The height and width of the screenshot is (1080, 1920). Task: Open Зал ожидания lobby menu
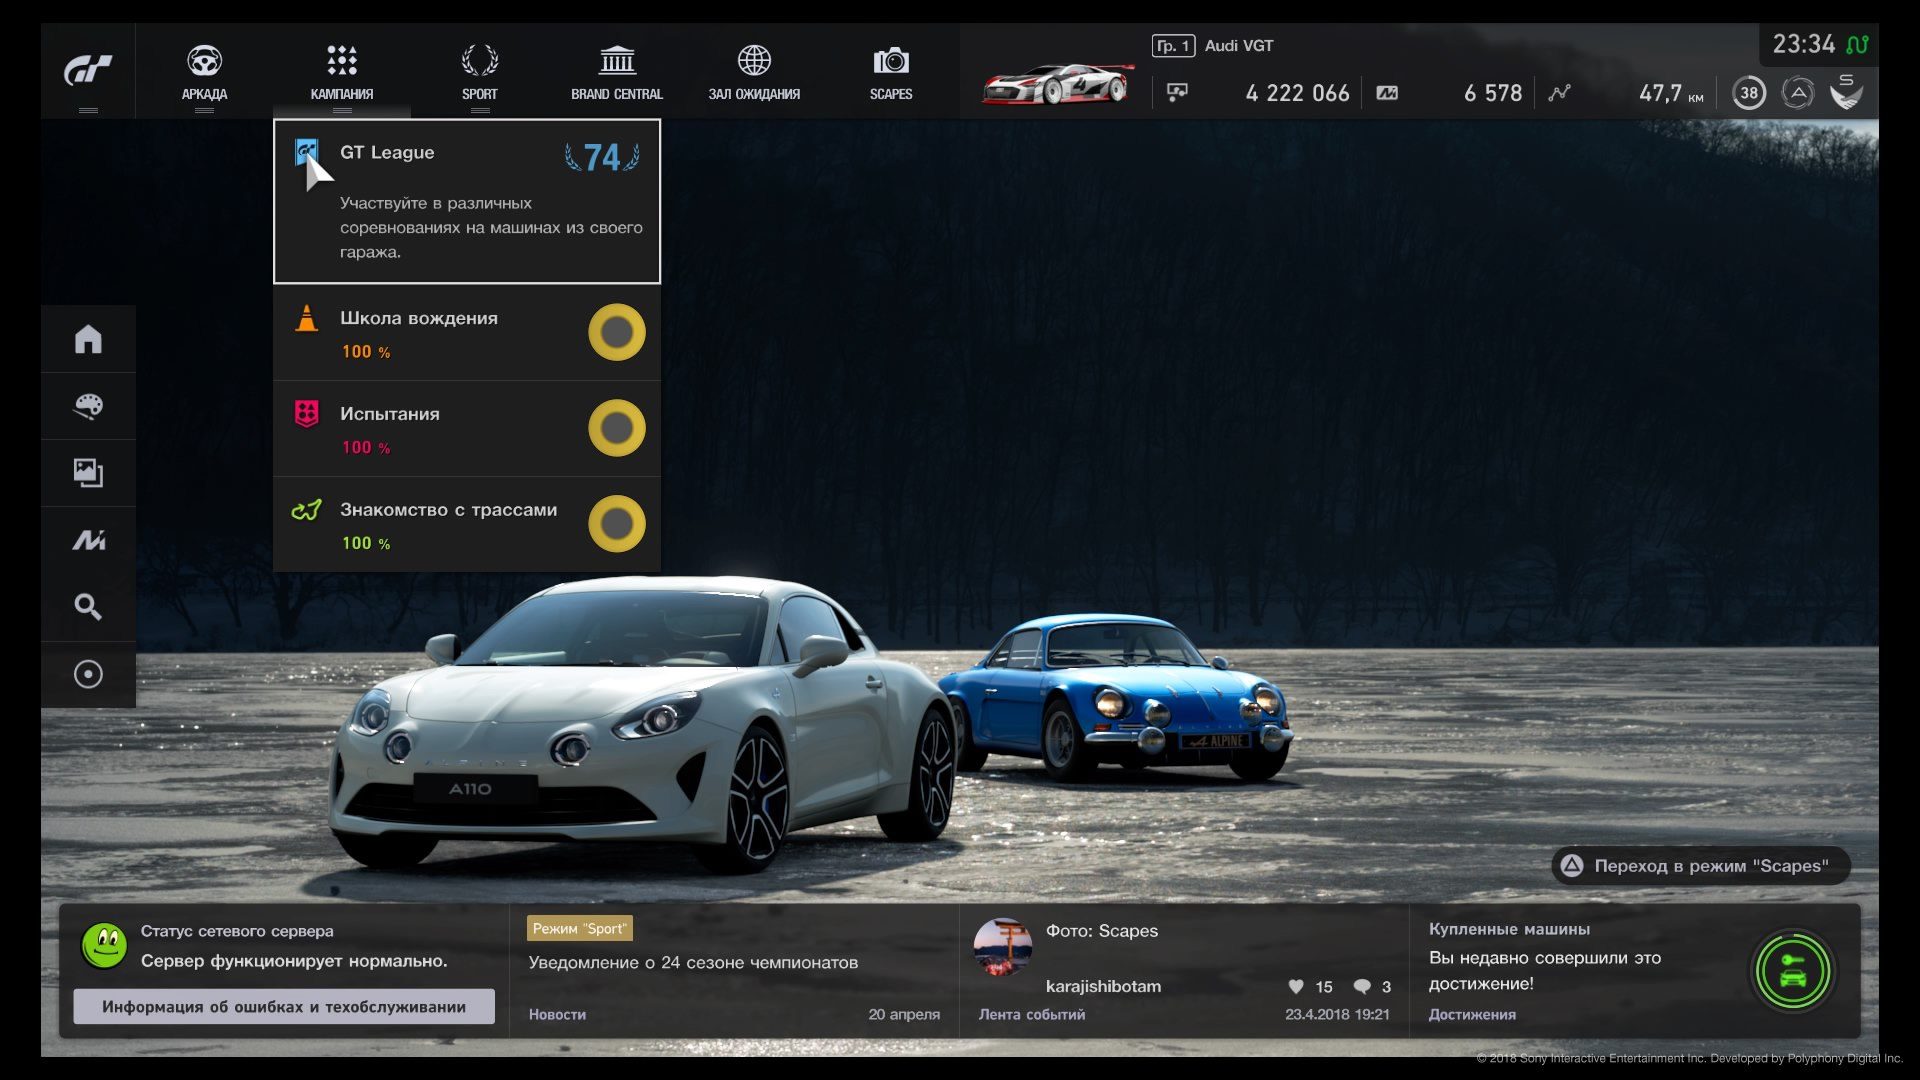click(754, 72)
